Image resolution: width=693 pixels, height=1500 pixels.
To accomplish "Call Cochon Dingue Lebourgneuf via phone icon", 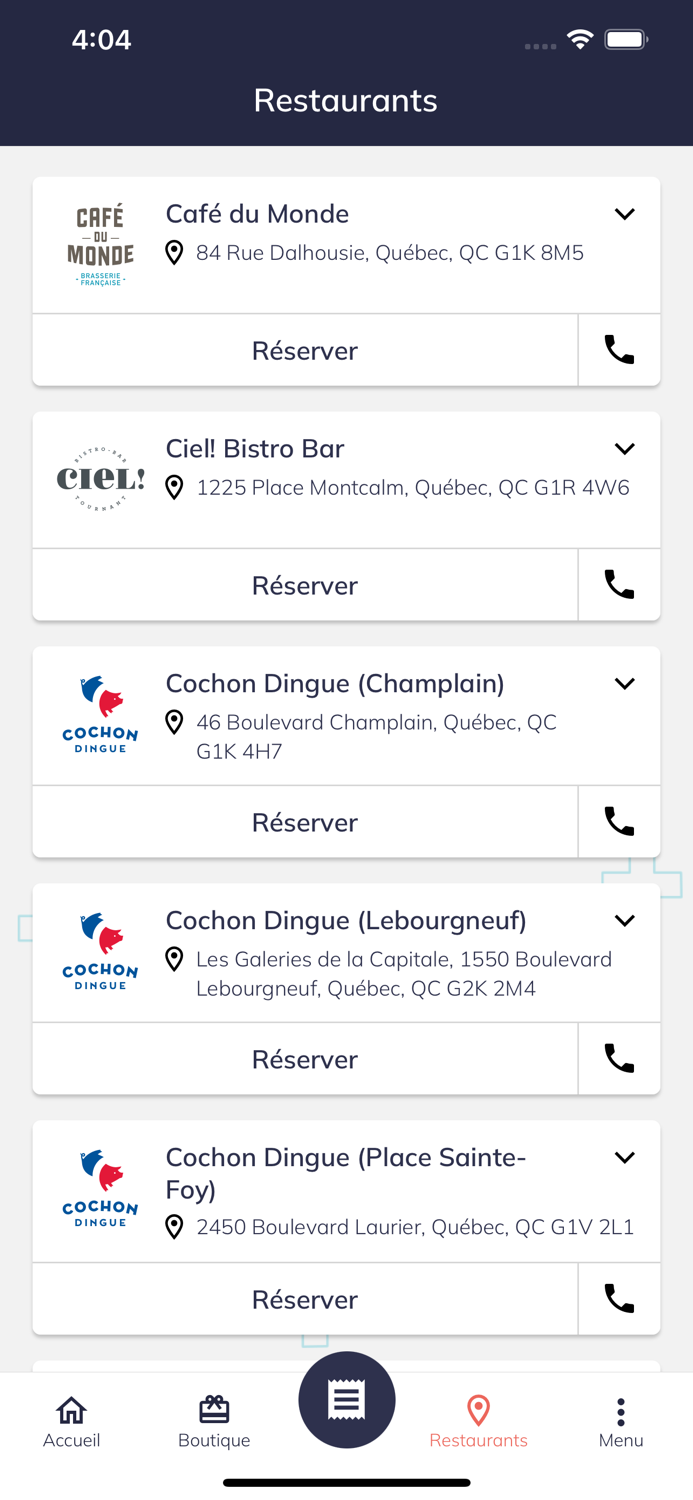I will tap(619, 1058).
